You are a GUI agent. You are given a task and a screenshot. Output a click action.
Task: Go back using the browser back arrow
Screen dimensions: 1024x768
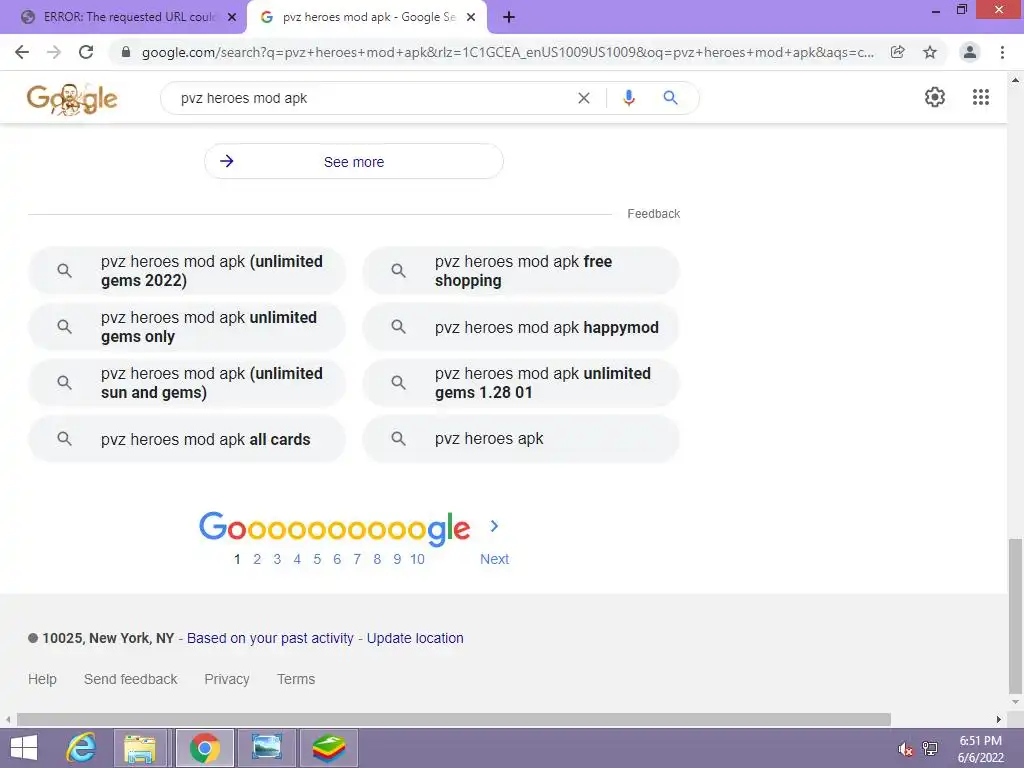click(x=22, y=52)
